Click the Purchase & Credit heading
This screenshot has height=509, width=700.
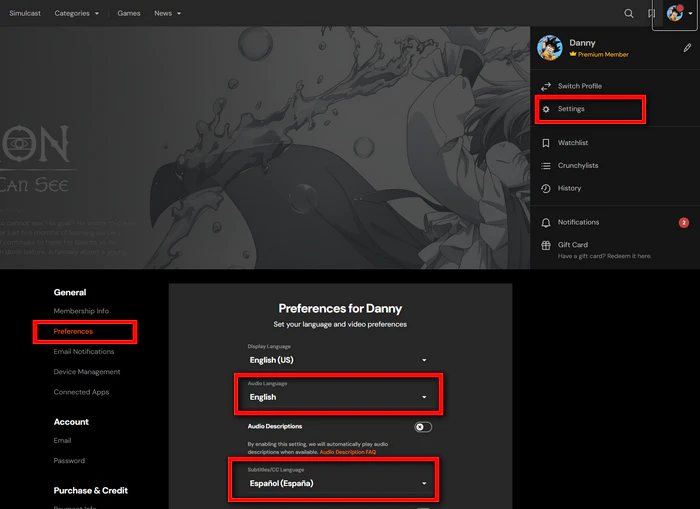91,491
